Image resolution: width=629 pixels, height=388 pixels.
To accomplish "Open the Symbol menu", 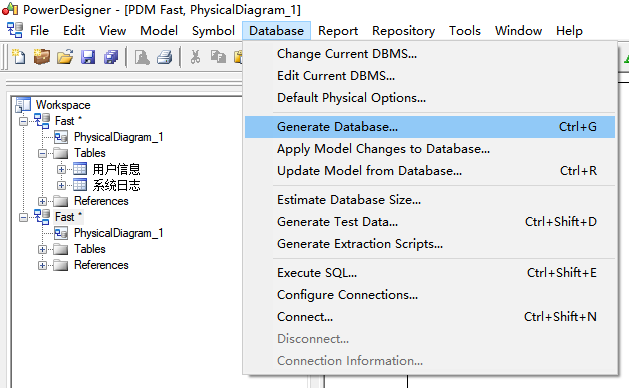I will coord(213,31).
